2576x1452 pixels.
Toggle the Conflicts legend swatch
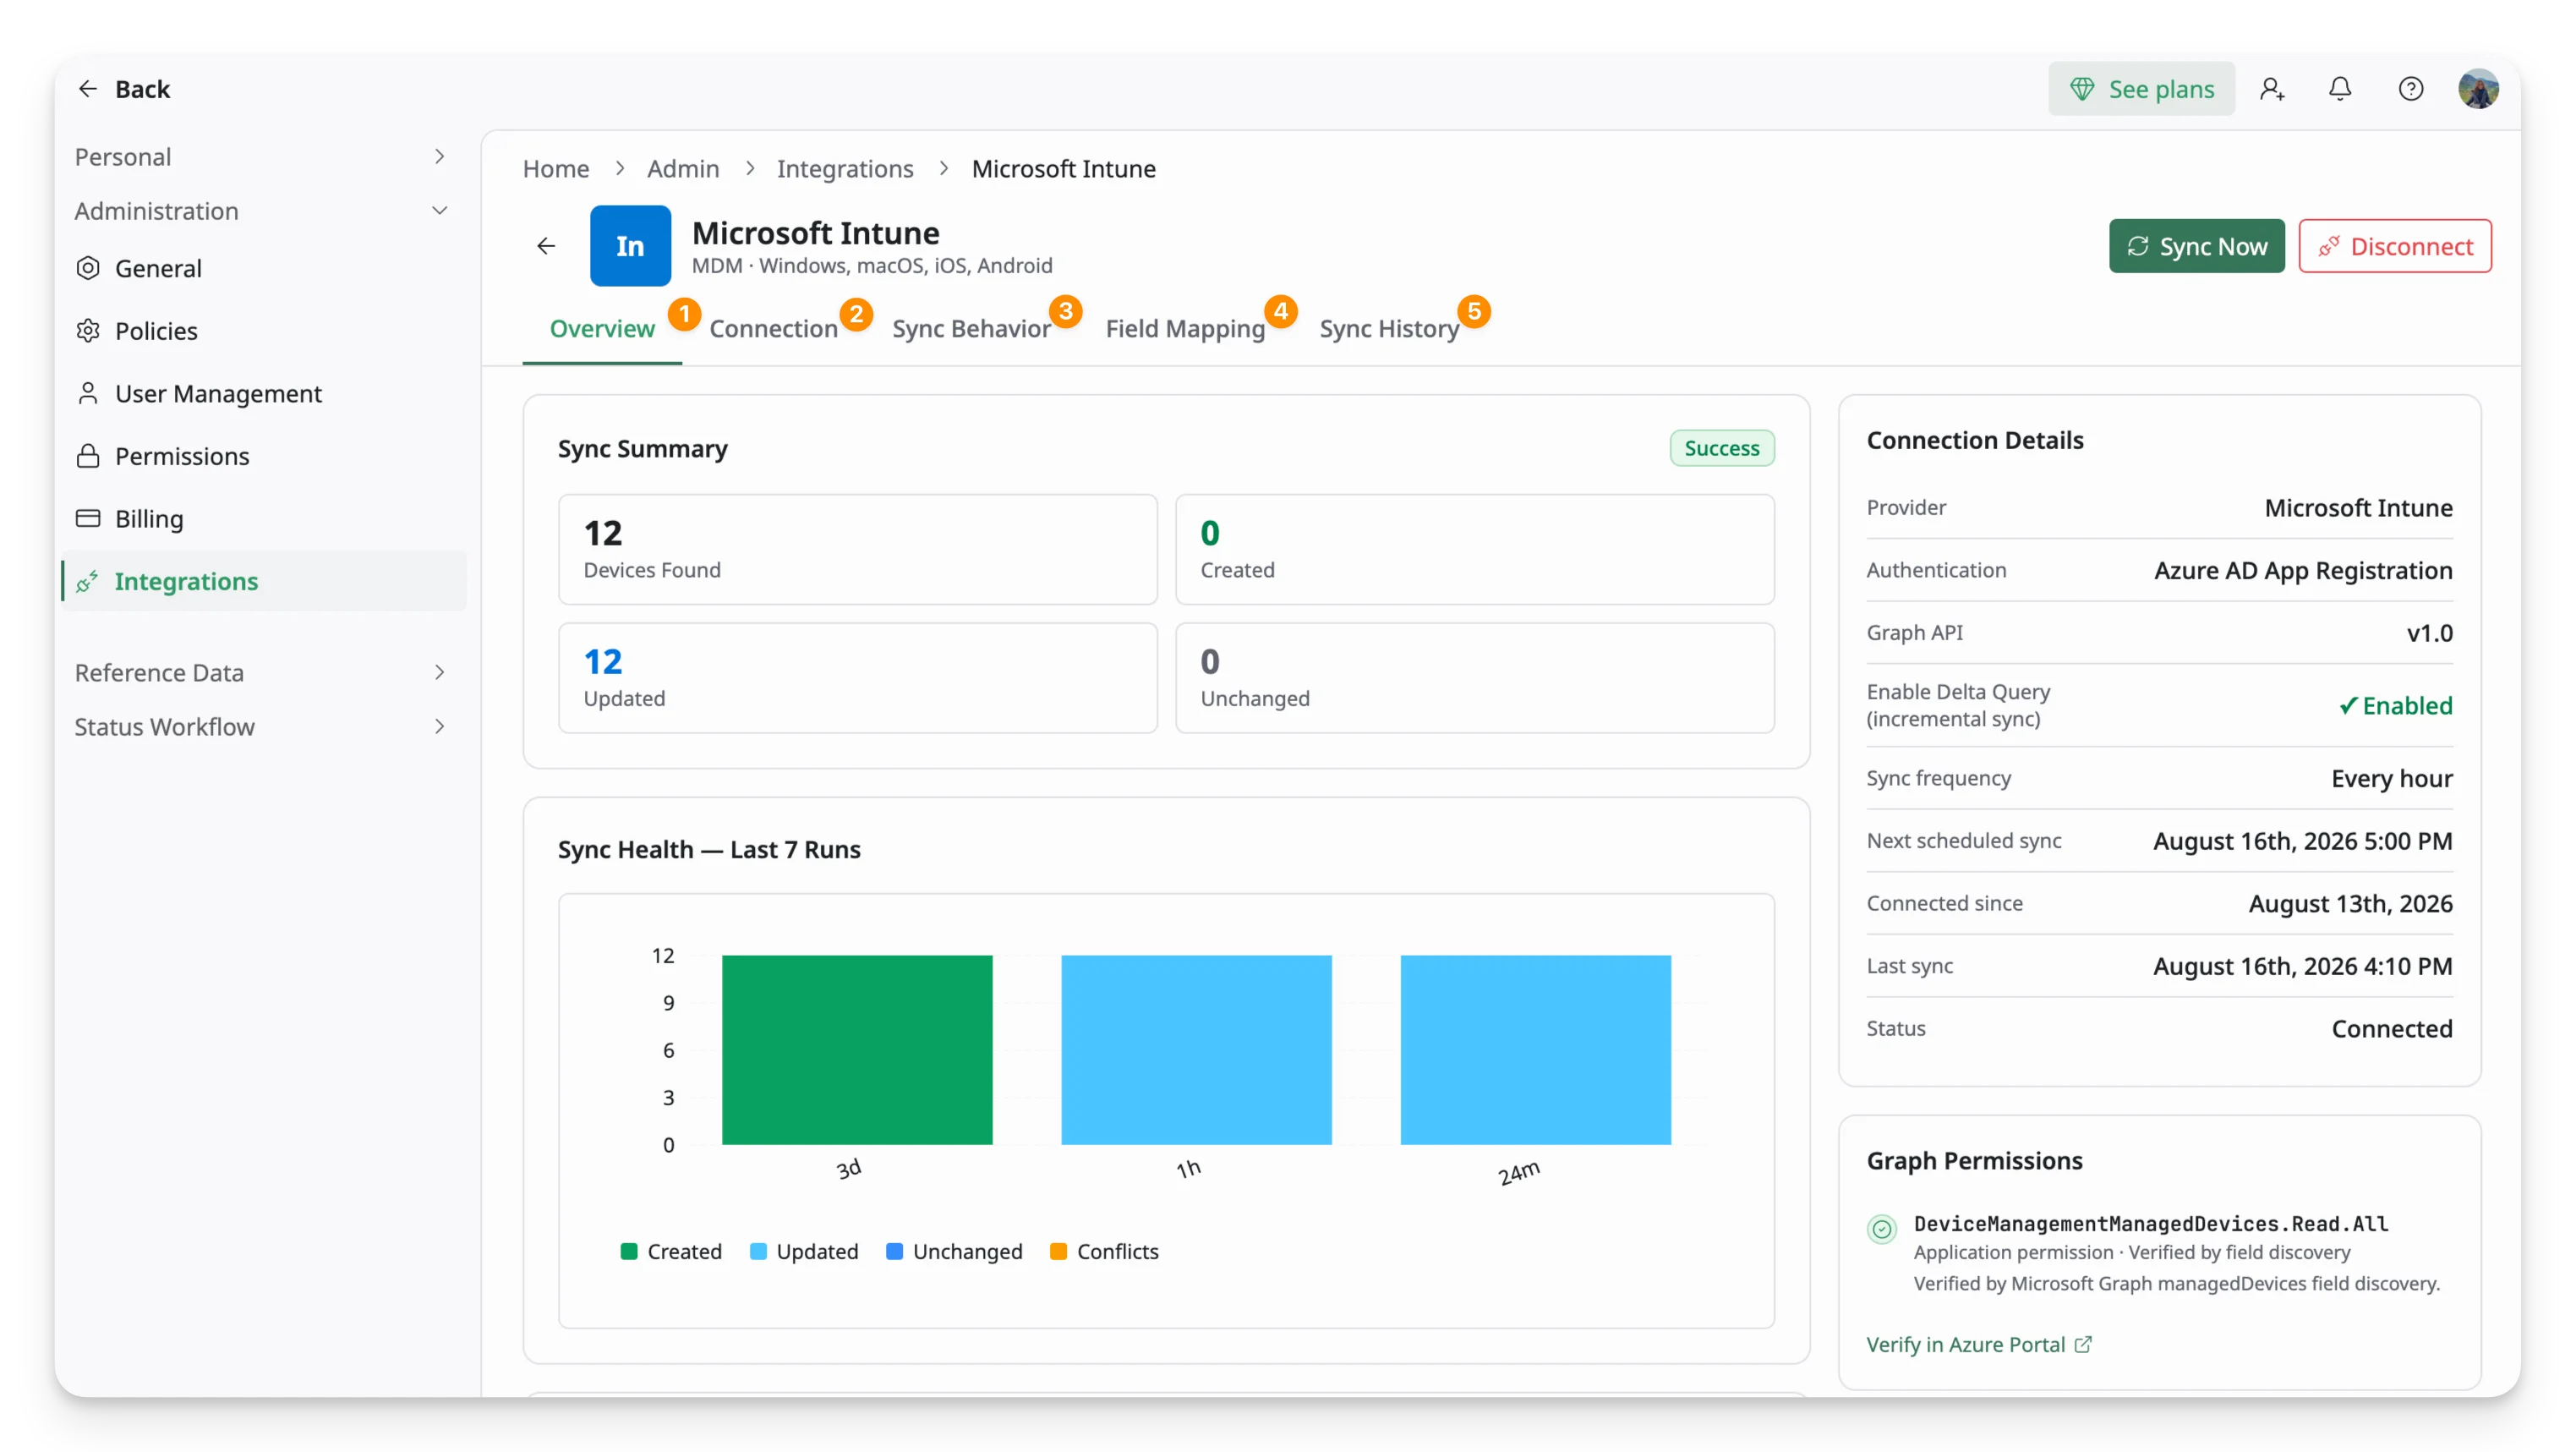1058,1251
